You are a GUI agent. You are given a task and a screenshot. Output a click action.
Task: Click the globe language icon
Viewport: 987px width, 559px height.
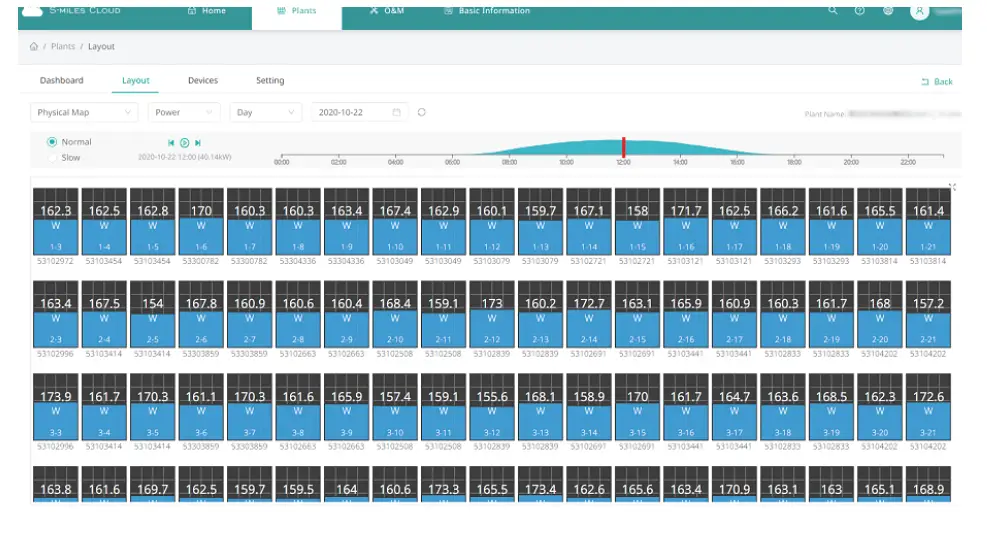point(887,11)
